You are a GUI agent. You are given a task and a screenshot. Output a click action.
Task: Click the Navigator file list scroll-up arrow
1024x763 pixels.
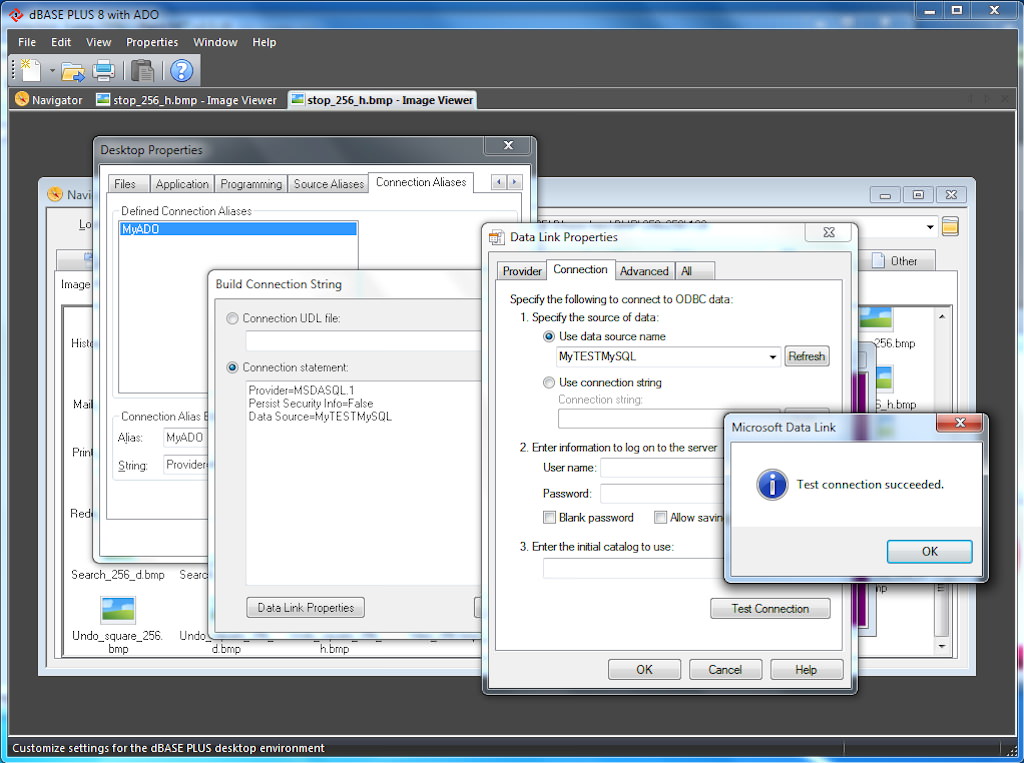pyautogui.click(x=942, y=317)
